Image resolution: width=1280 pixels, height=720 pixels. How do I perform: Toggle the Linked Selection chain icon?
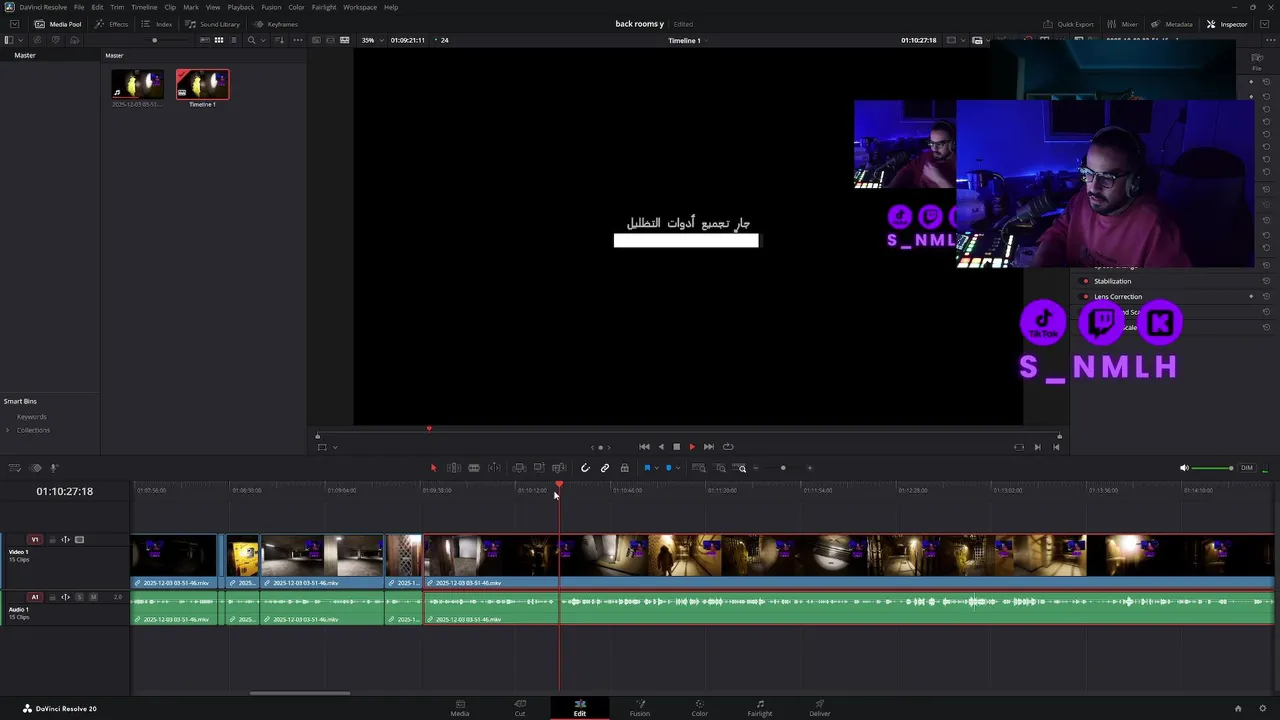605,468
